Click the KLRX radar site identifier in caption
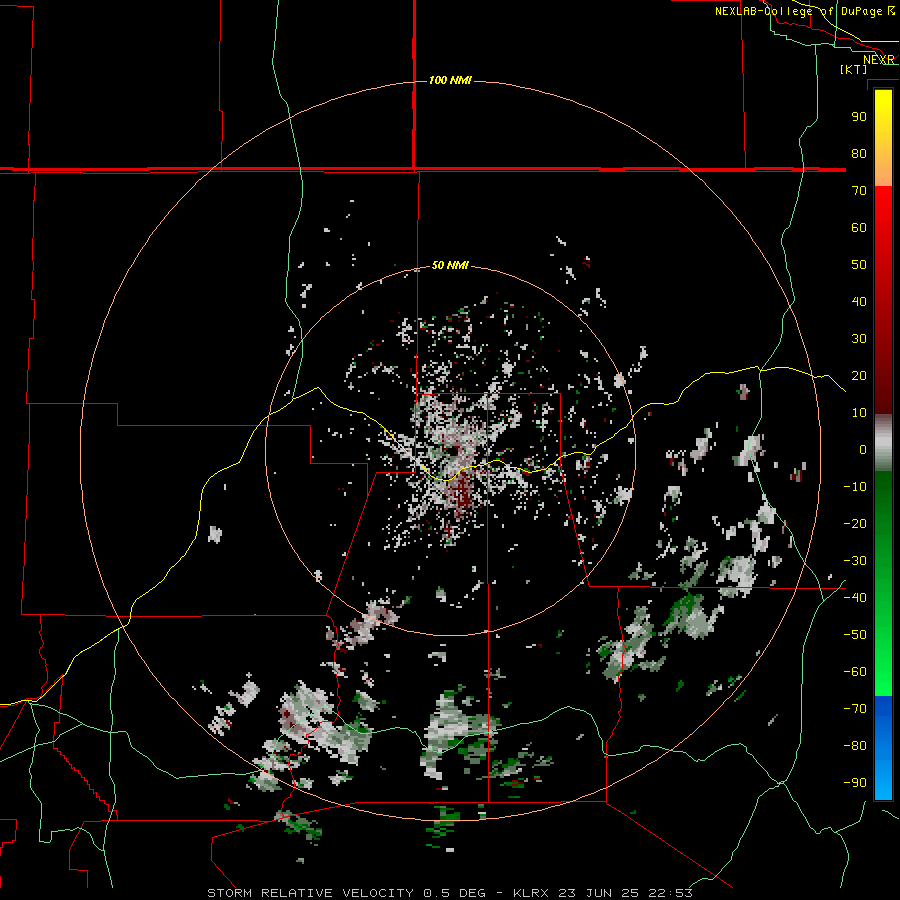 [x=531, y=893]
